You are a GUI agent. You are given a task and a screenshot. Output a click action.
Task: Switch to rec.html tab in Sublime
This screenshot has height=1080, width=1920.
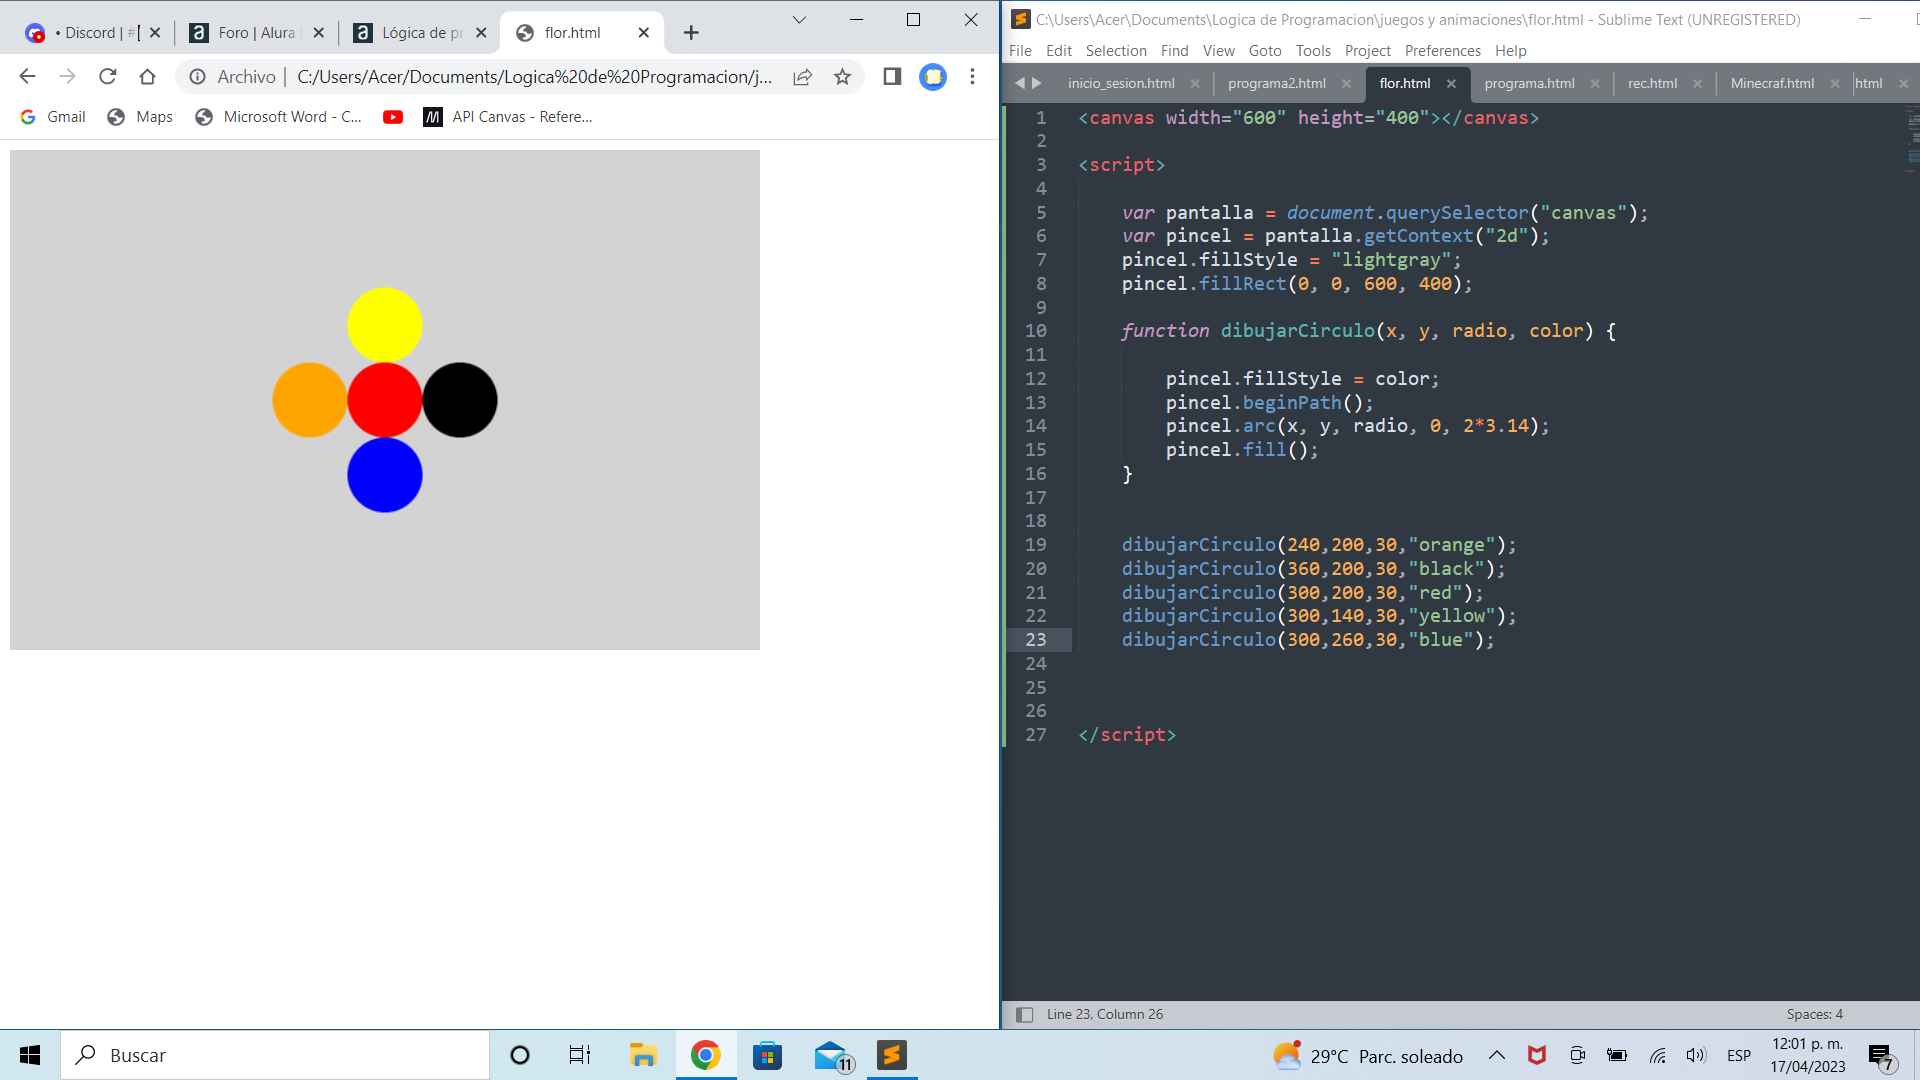tap(1652, 84)
